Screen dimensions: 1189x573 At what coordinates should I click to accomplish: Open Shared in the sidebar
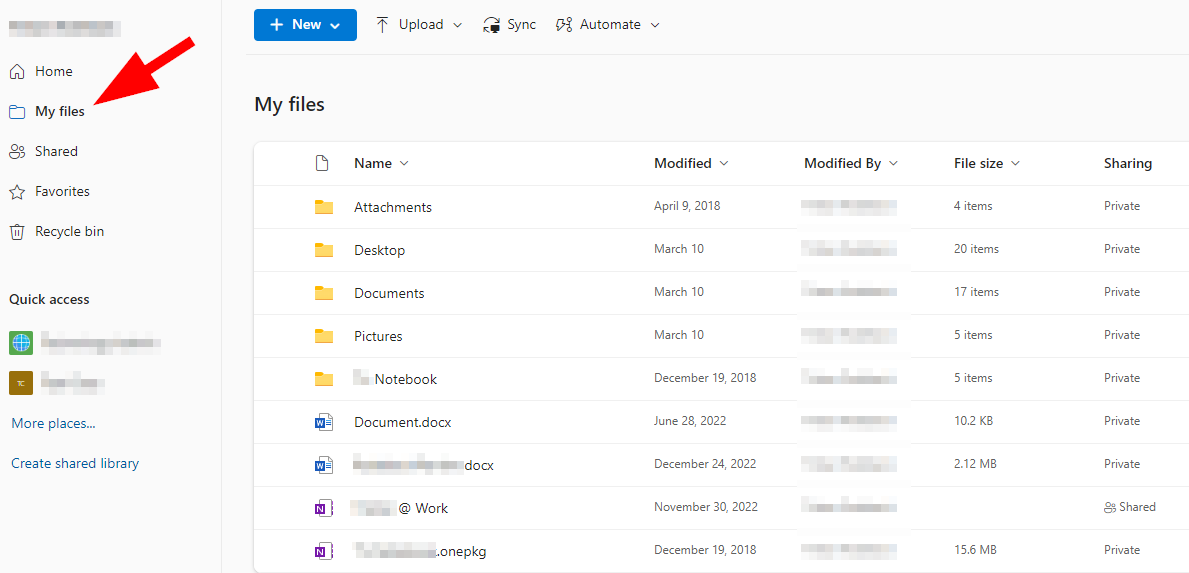[56, 152]
